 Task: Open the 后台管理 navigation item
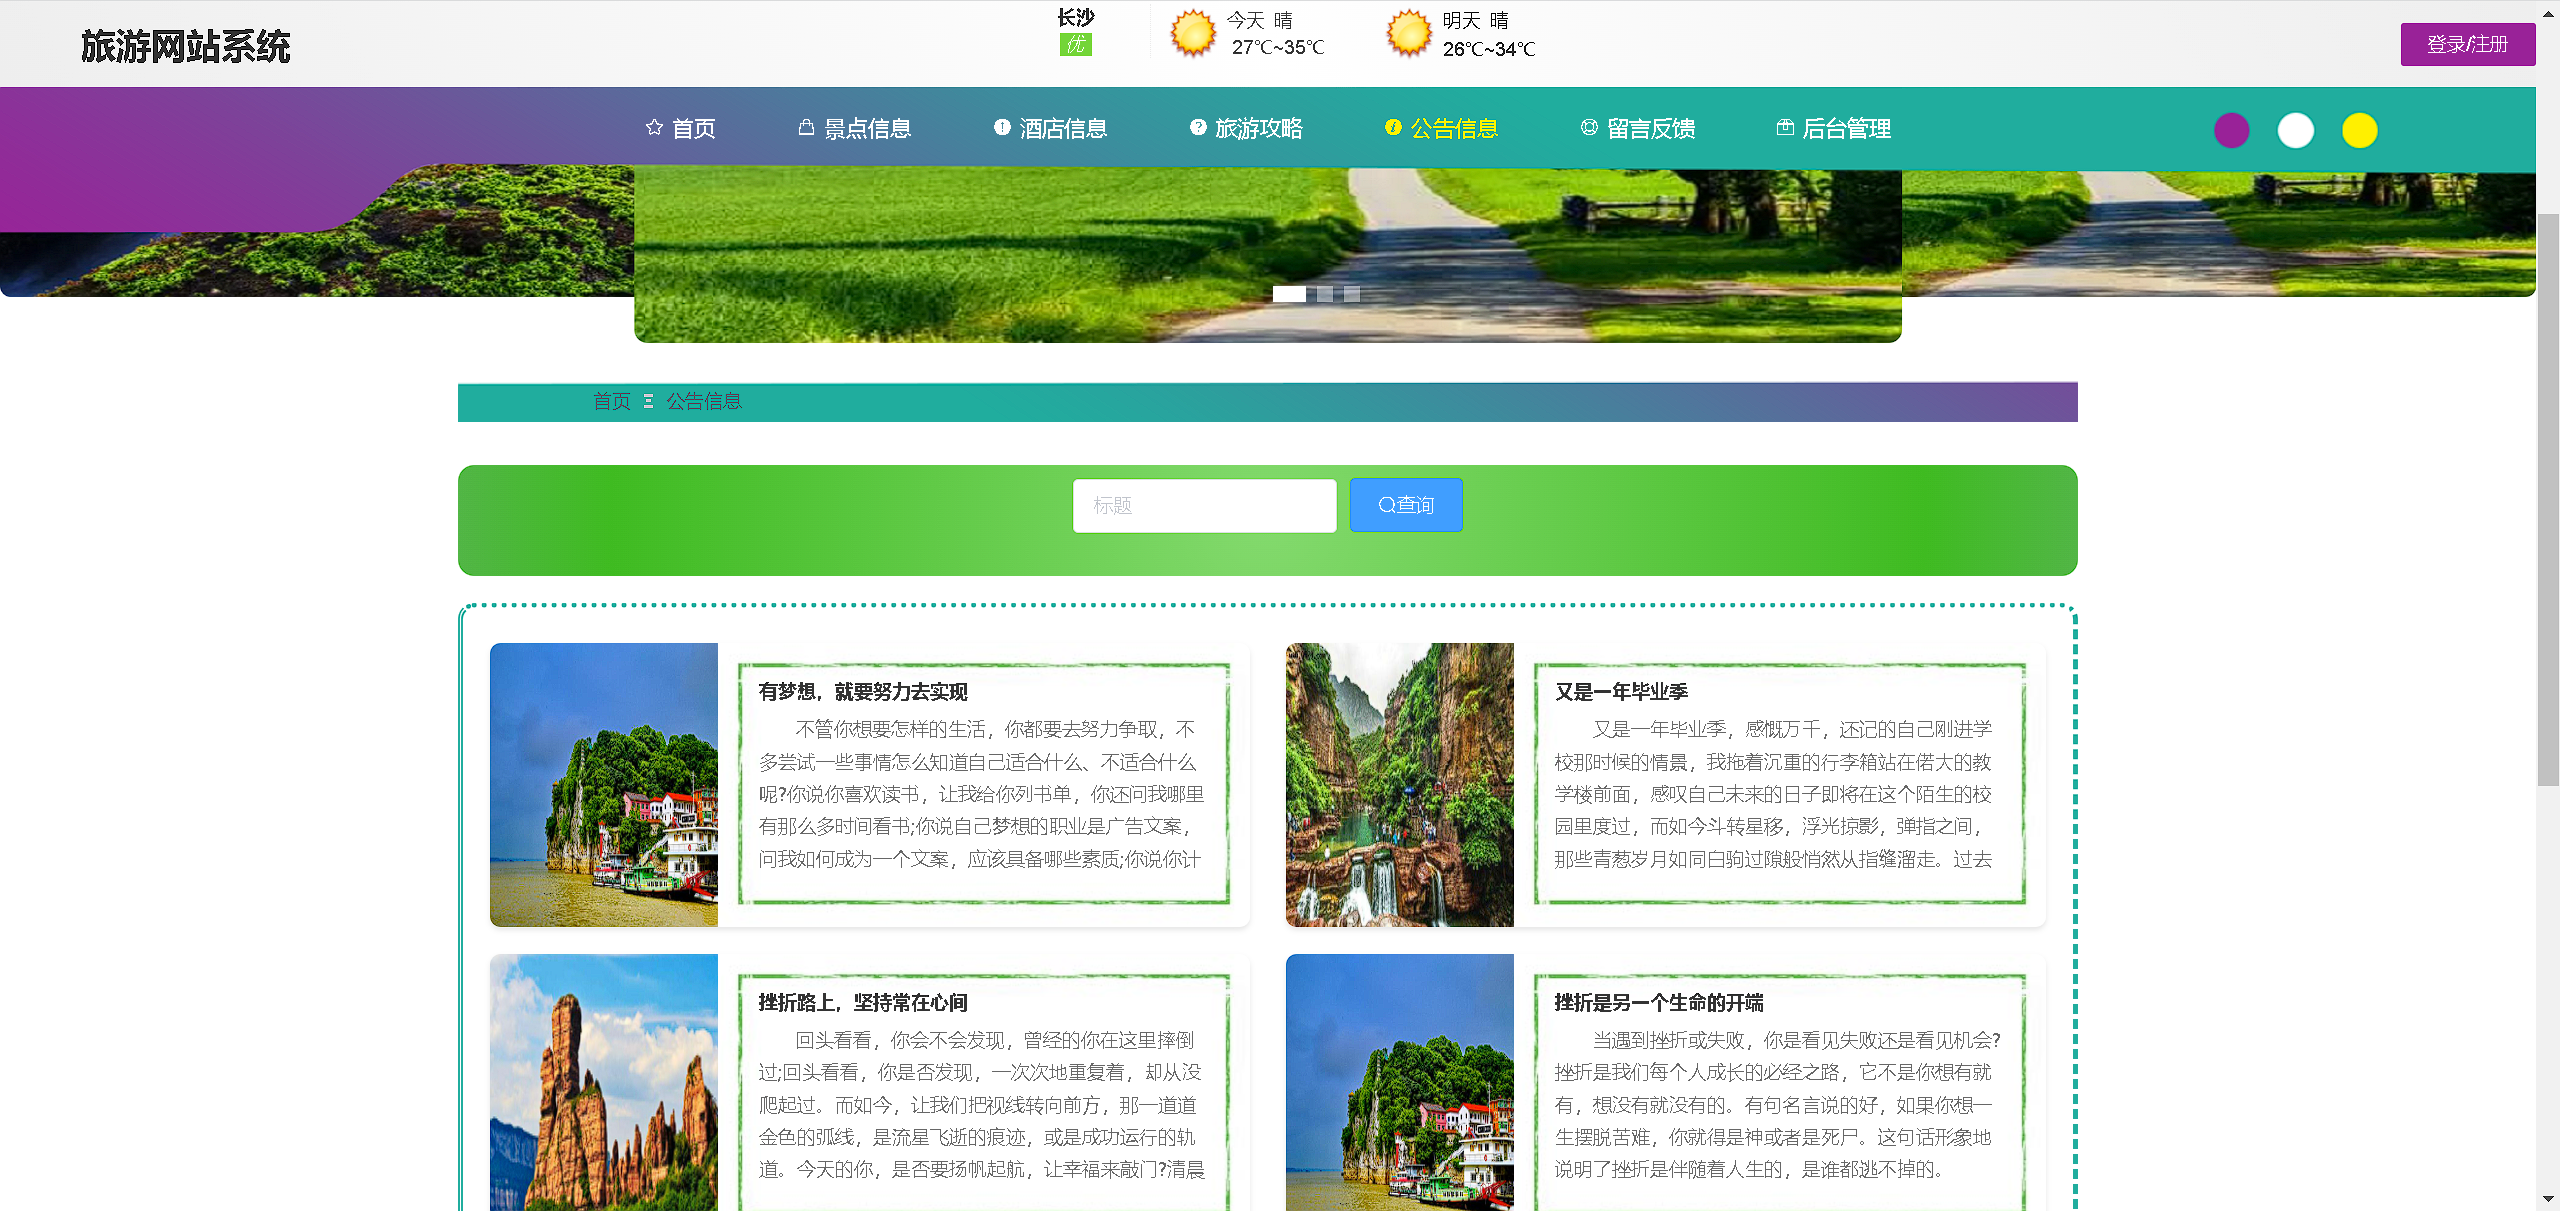(1846, 128)
